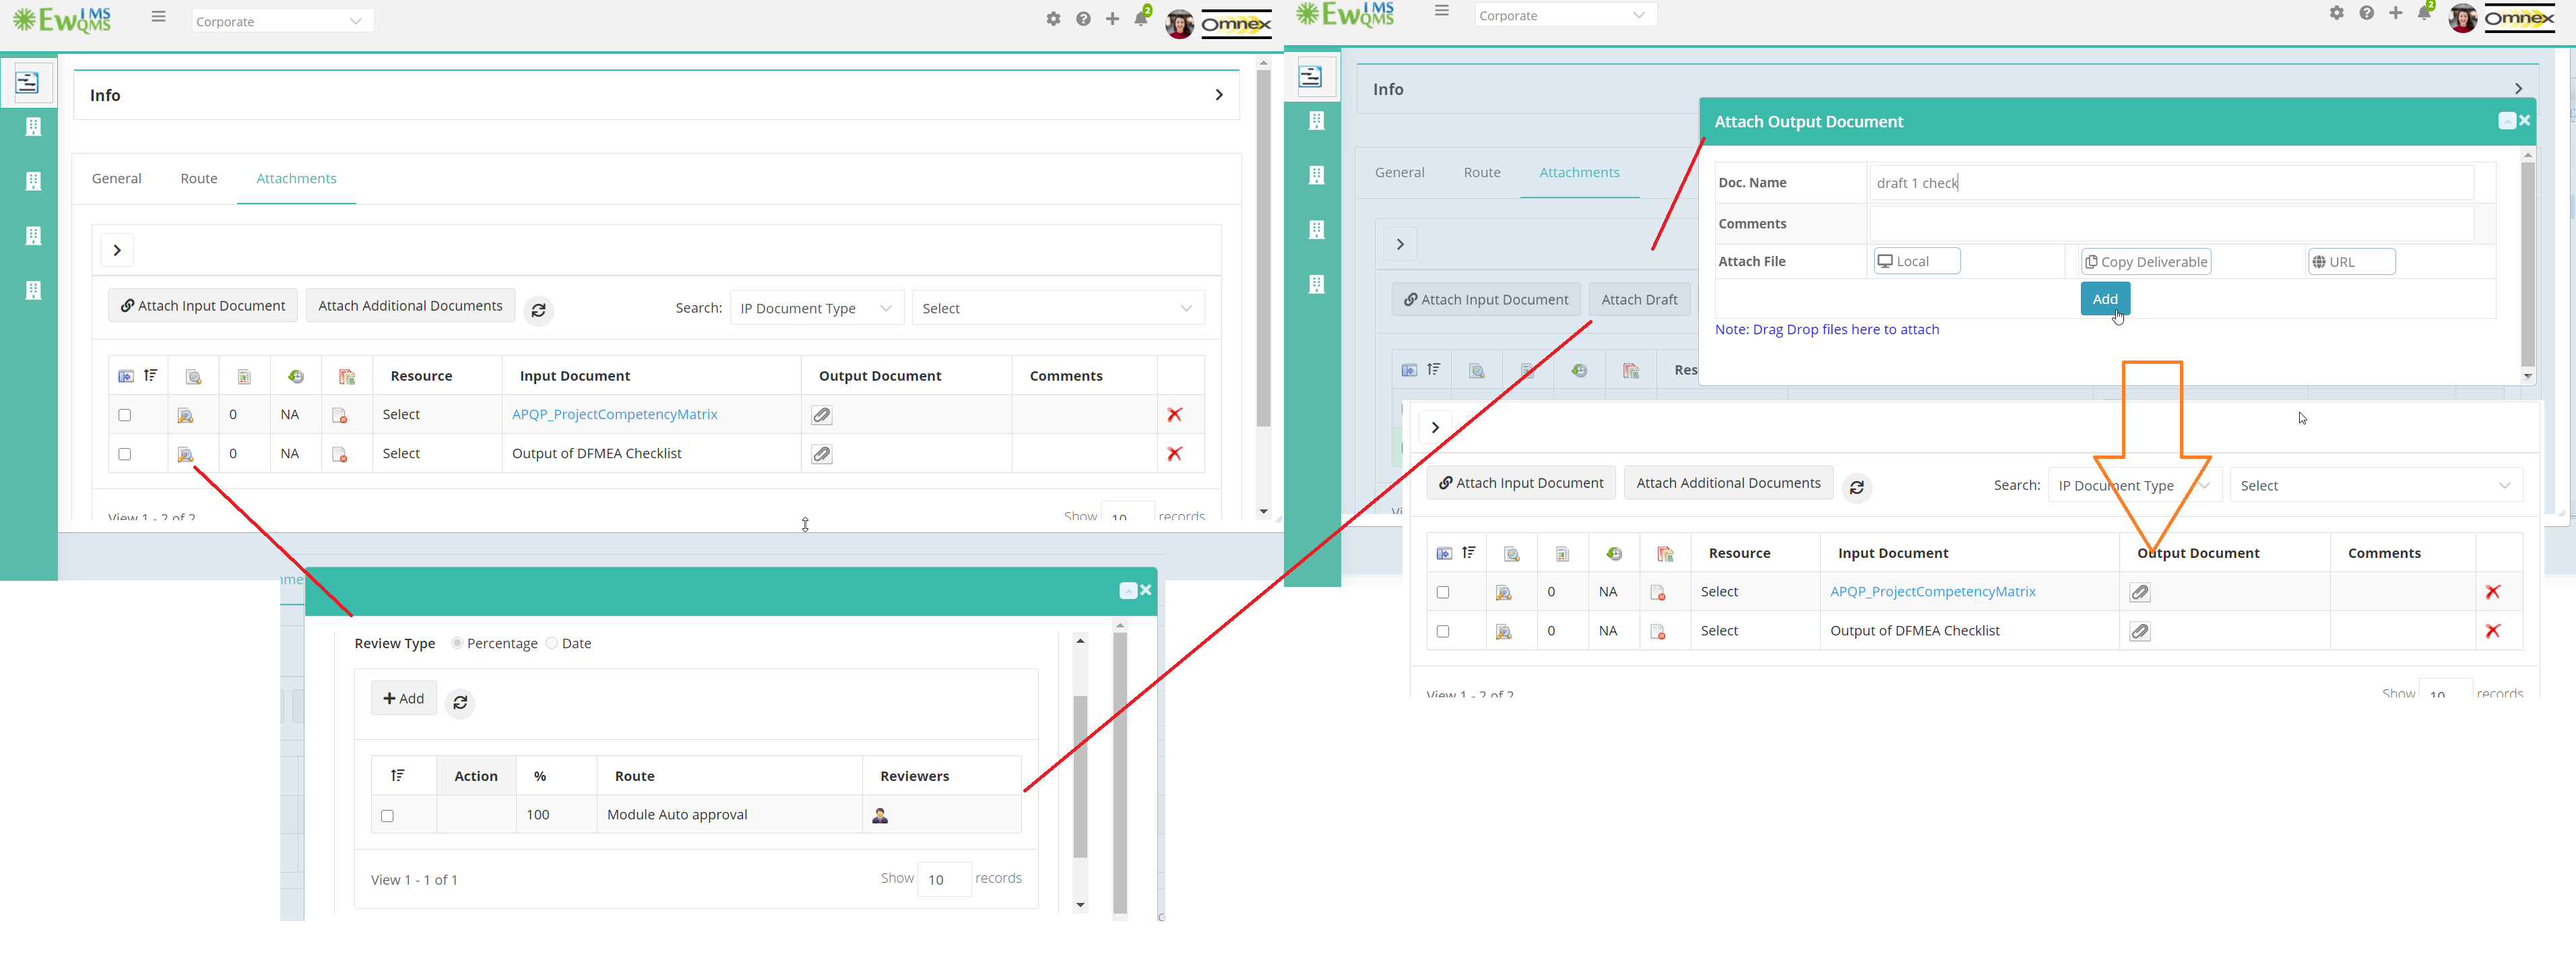Screen dimensions: 2576x973
Task: Click Doc. Name field containing draft 1 check
Action: pyautogui.click(x=2171, y=182)
